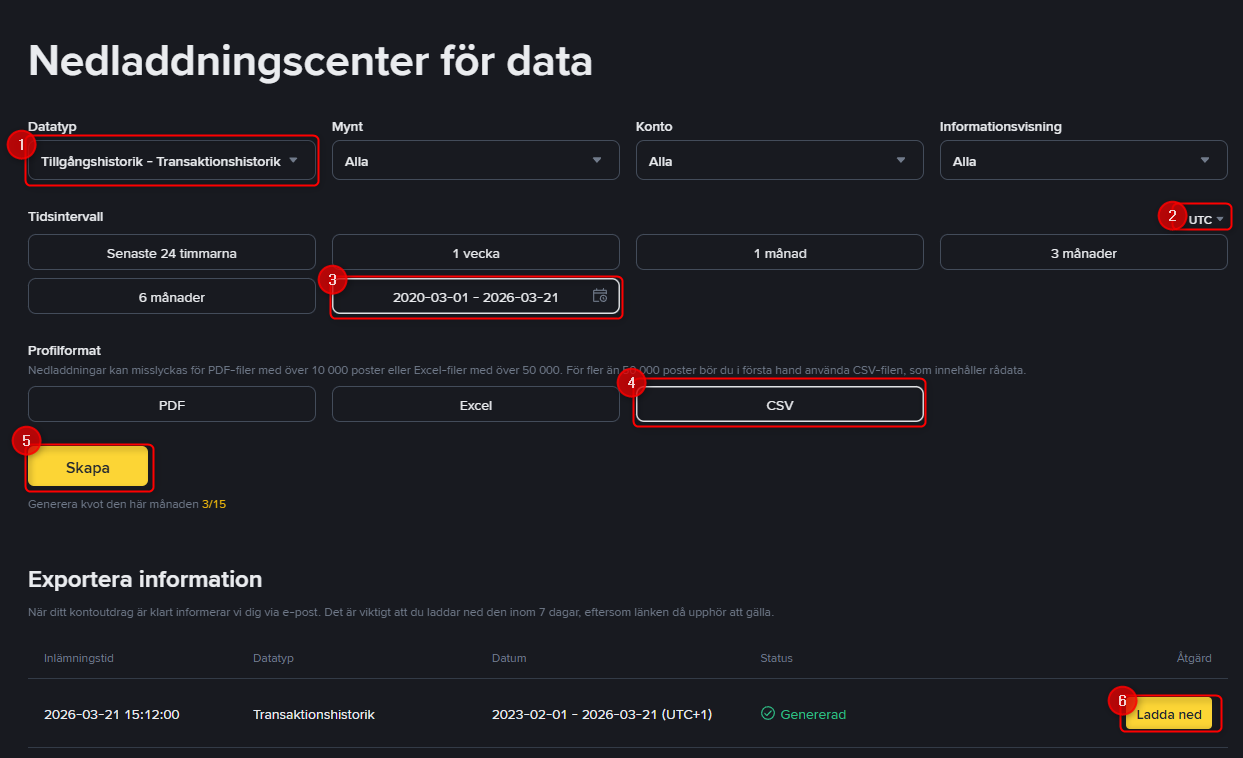Click the Skapa button
This screenshot has height=758, width=1243.
(x=89, y=467)
